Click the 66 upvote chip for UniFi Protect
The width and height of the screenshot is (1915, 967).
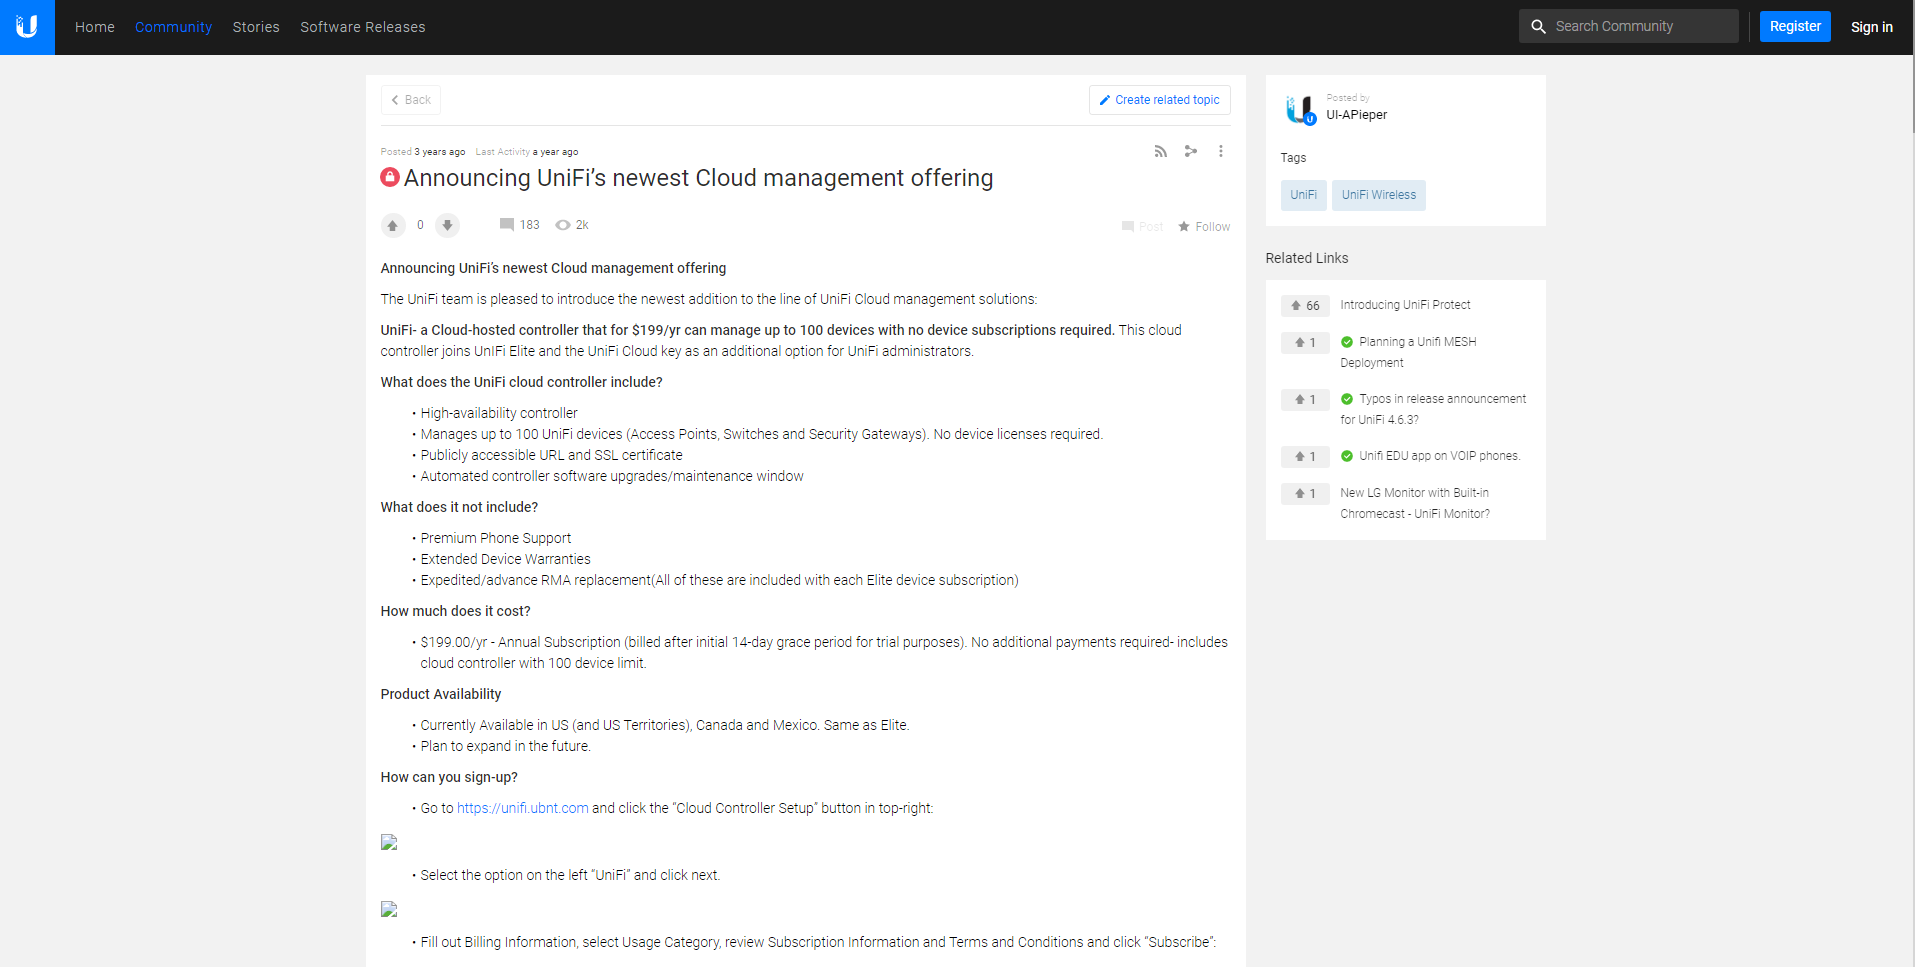[x=1305, y=306]
